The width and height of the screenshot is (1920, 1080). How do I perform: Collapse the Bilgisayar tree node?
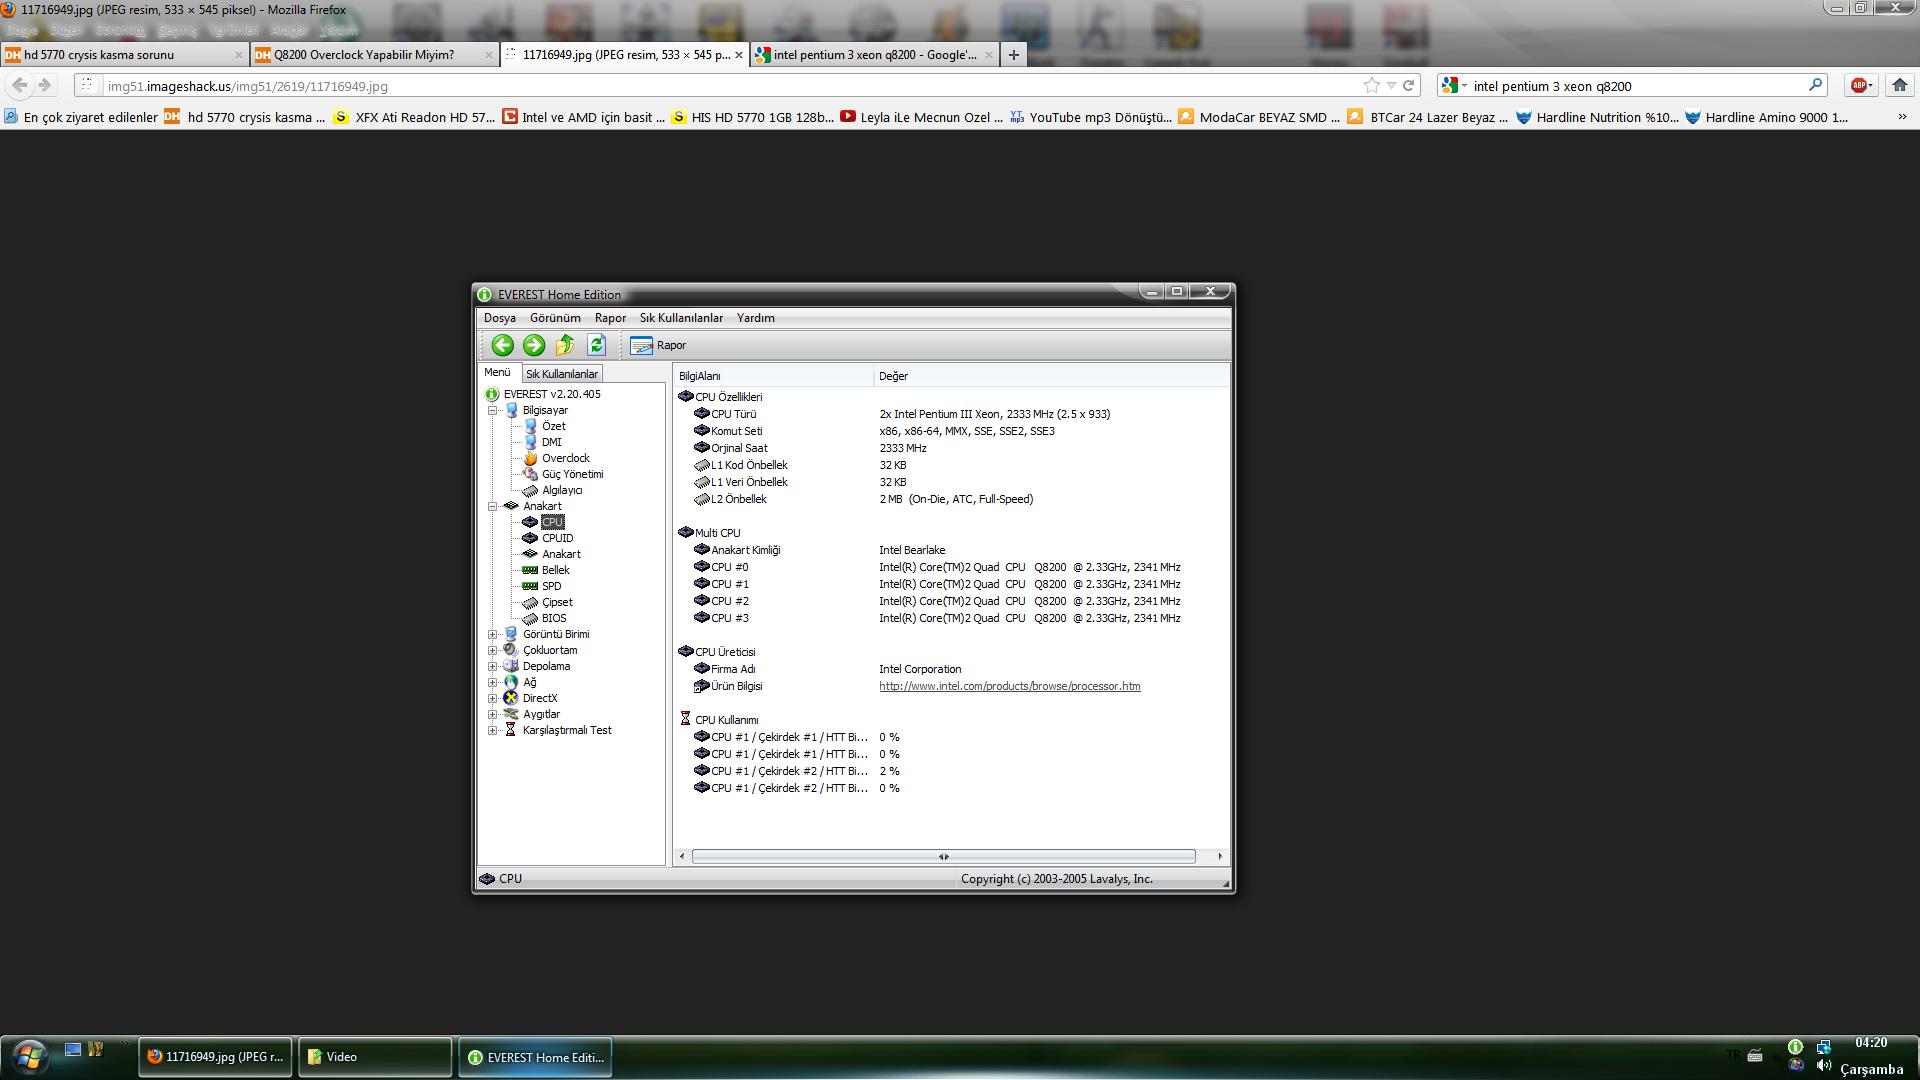(x=492, y=410)
